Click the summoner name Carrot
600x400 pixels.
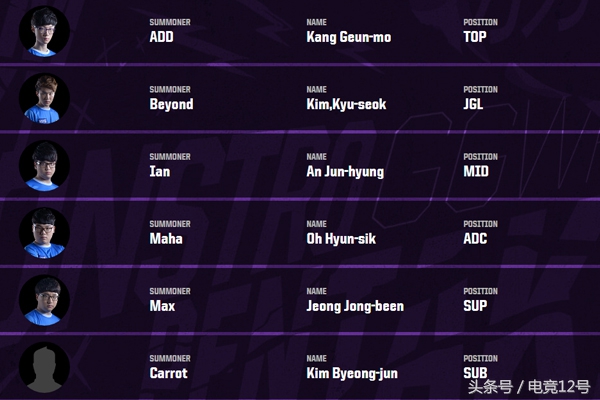(168, 373)
